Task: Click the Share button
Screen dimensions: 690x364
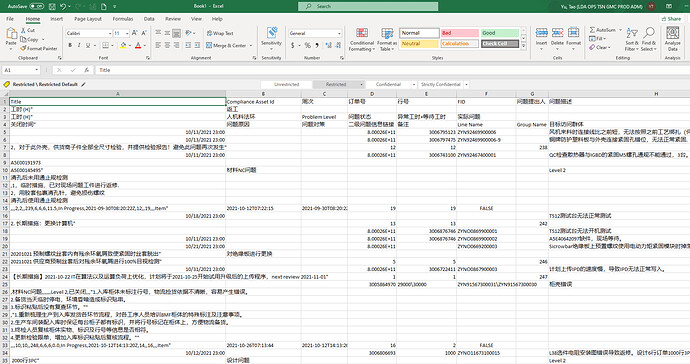Action: [671, 19]
